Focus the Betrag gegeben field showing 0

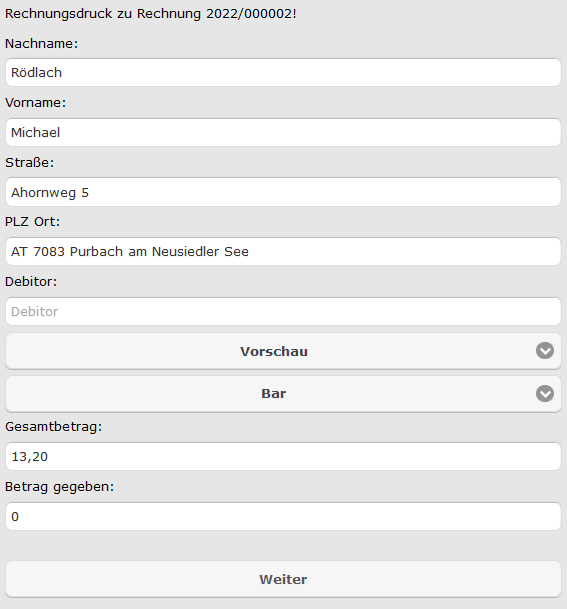(x=283, y=517)
